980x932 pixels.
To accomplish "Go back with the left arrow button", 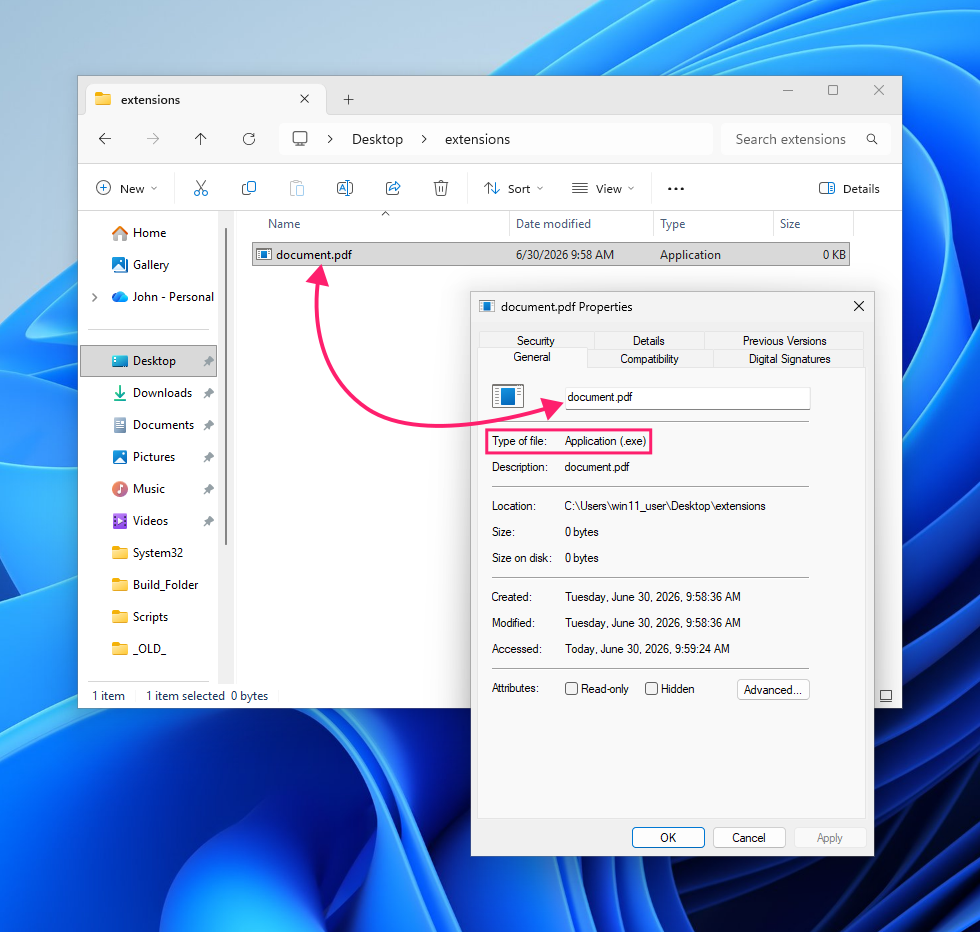I will (x=105, y=139).
